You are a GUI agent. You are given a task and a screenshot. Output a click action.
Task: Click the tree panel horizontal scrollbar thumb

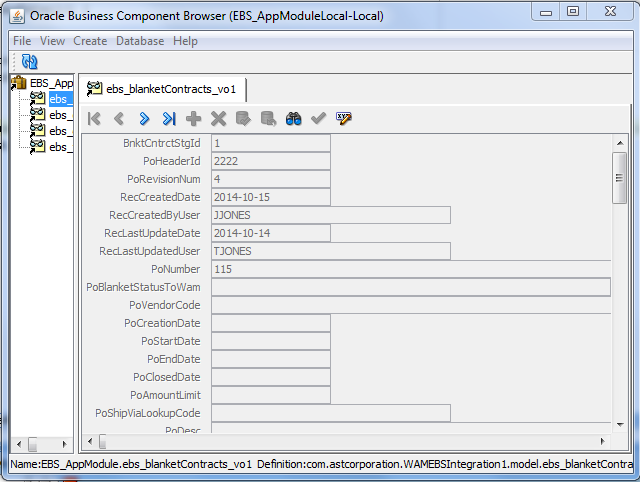click(32, 444)
